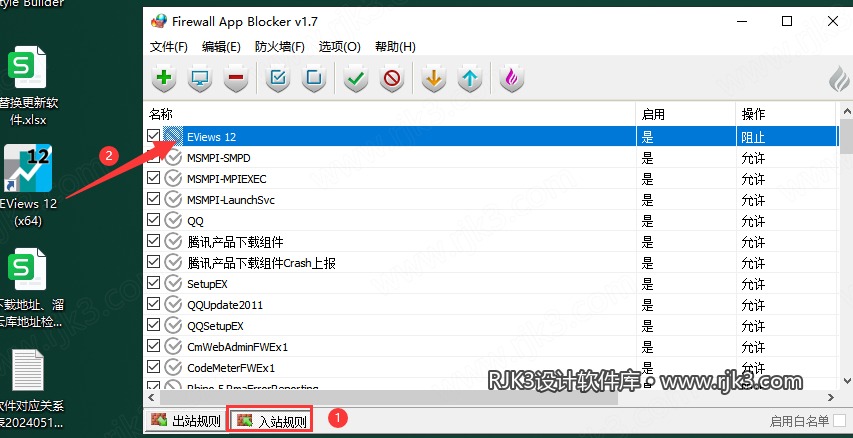Click the vertical scrollbar down arrow
The height and width of the screenshot is (438, 853).
click(846, 381)
